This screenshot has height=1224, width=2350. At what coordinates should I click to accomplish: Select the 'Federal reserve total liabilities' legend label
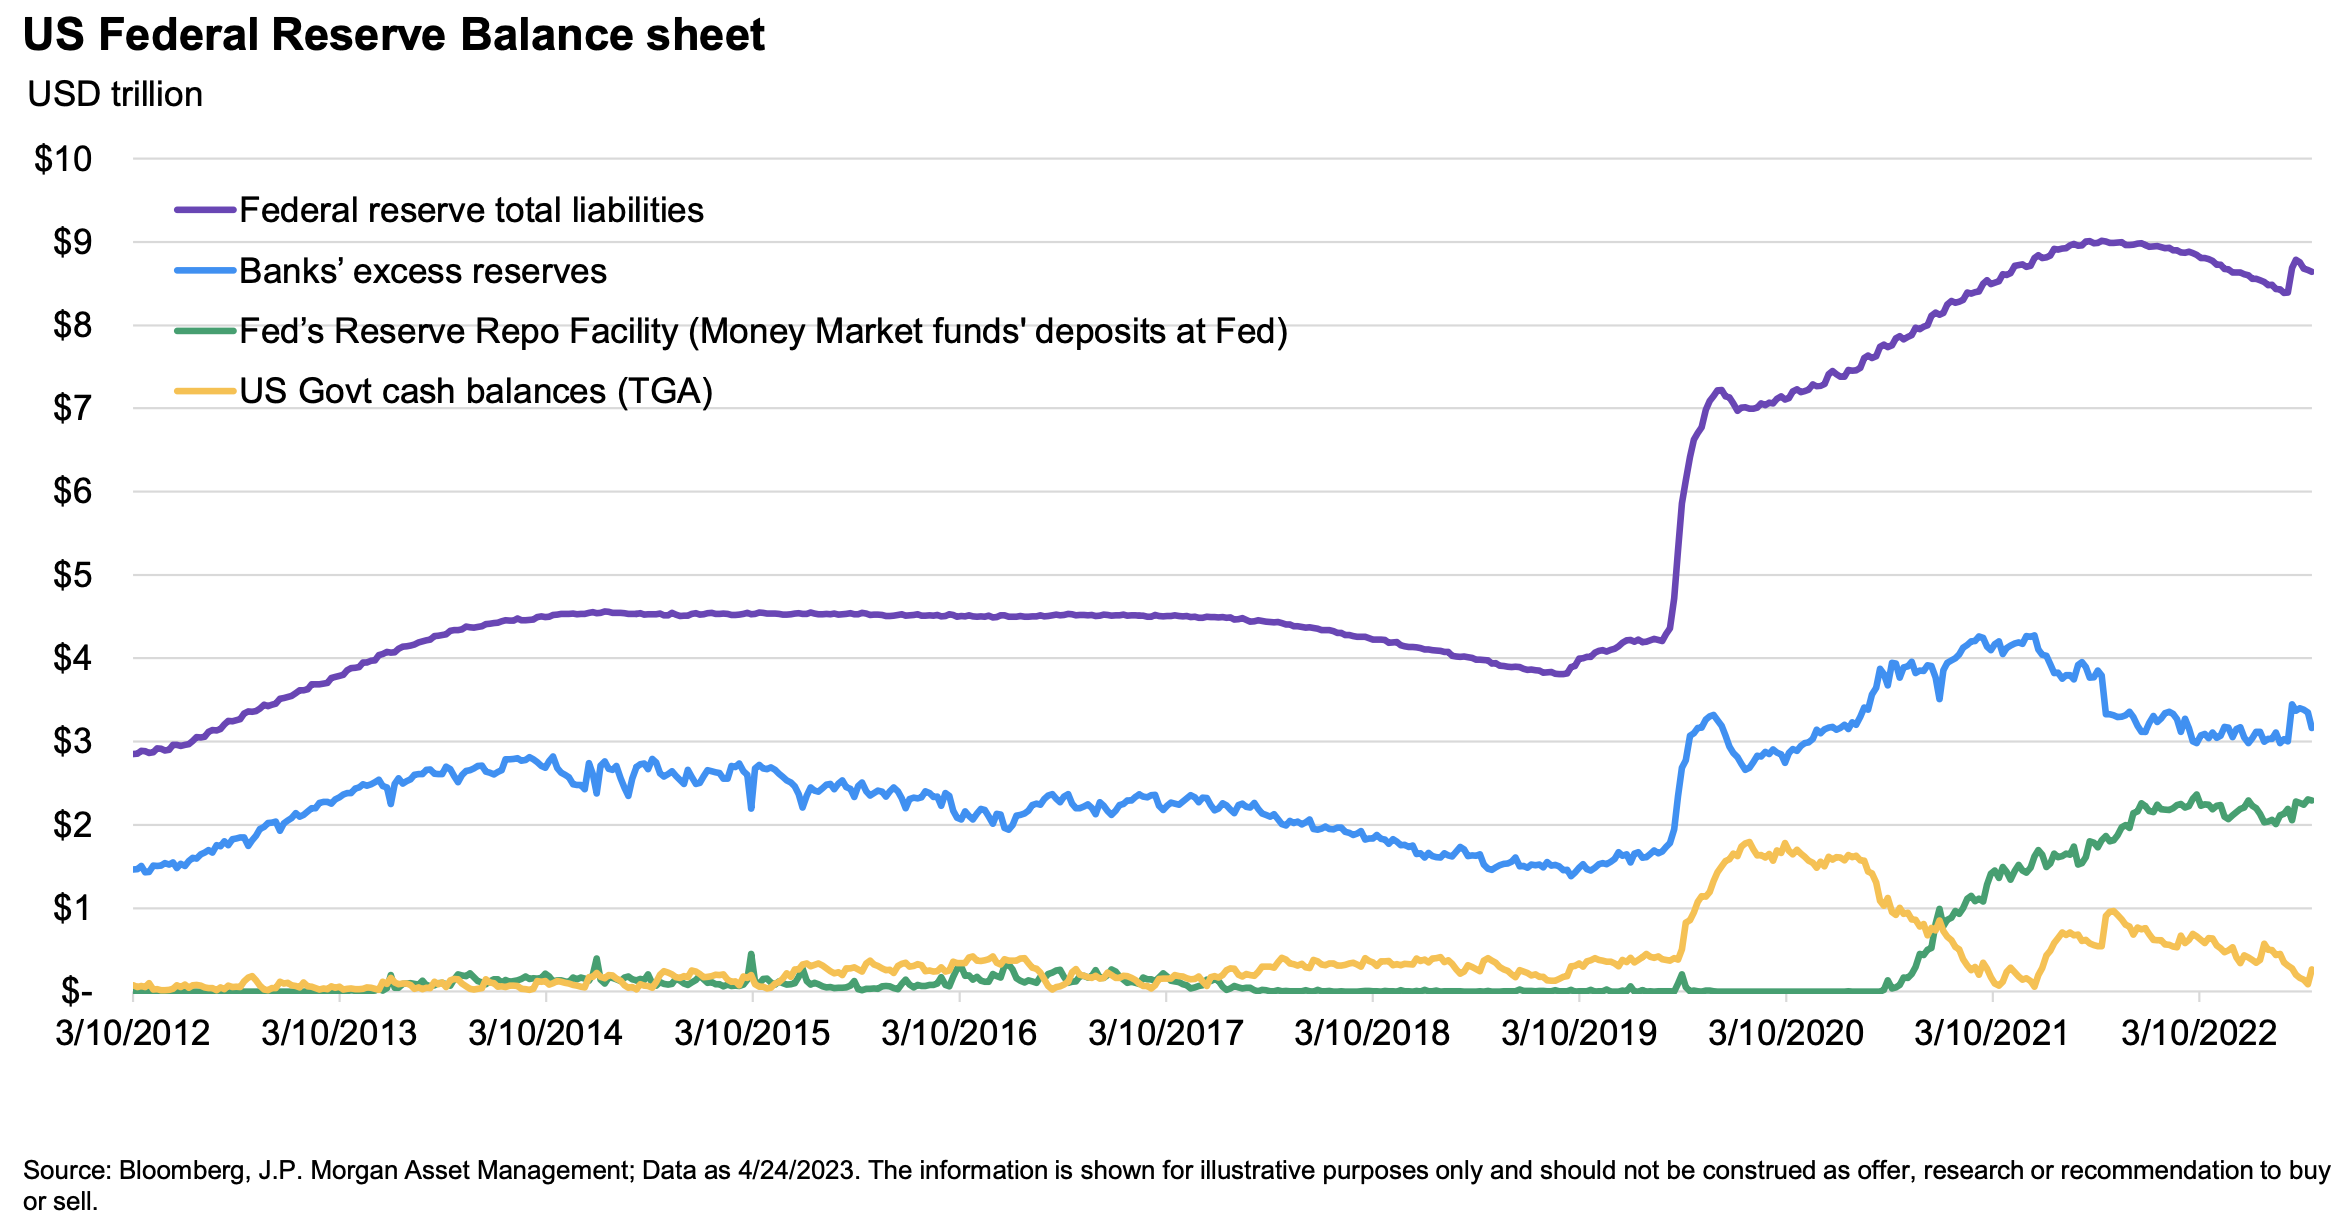pos(472,210)
